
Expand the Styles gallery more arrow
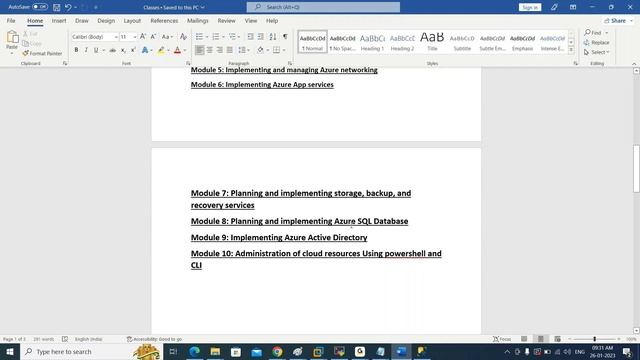point(571,50)
